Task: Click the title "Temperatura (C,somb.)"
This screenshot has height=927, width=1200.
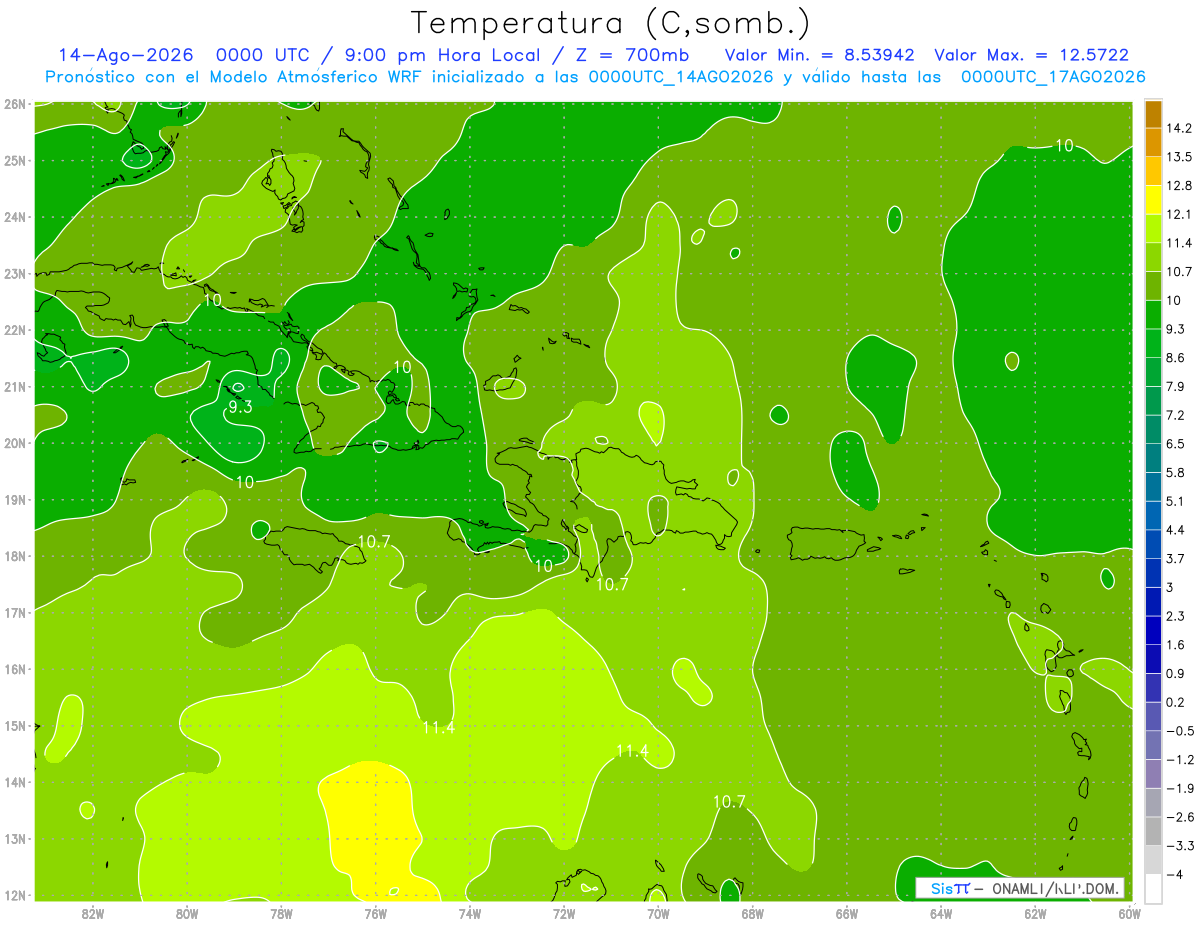Action: (x=611, y=23)
